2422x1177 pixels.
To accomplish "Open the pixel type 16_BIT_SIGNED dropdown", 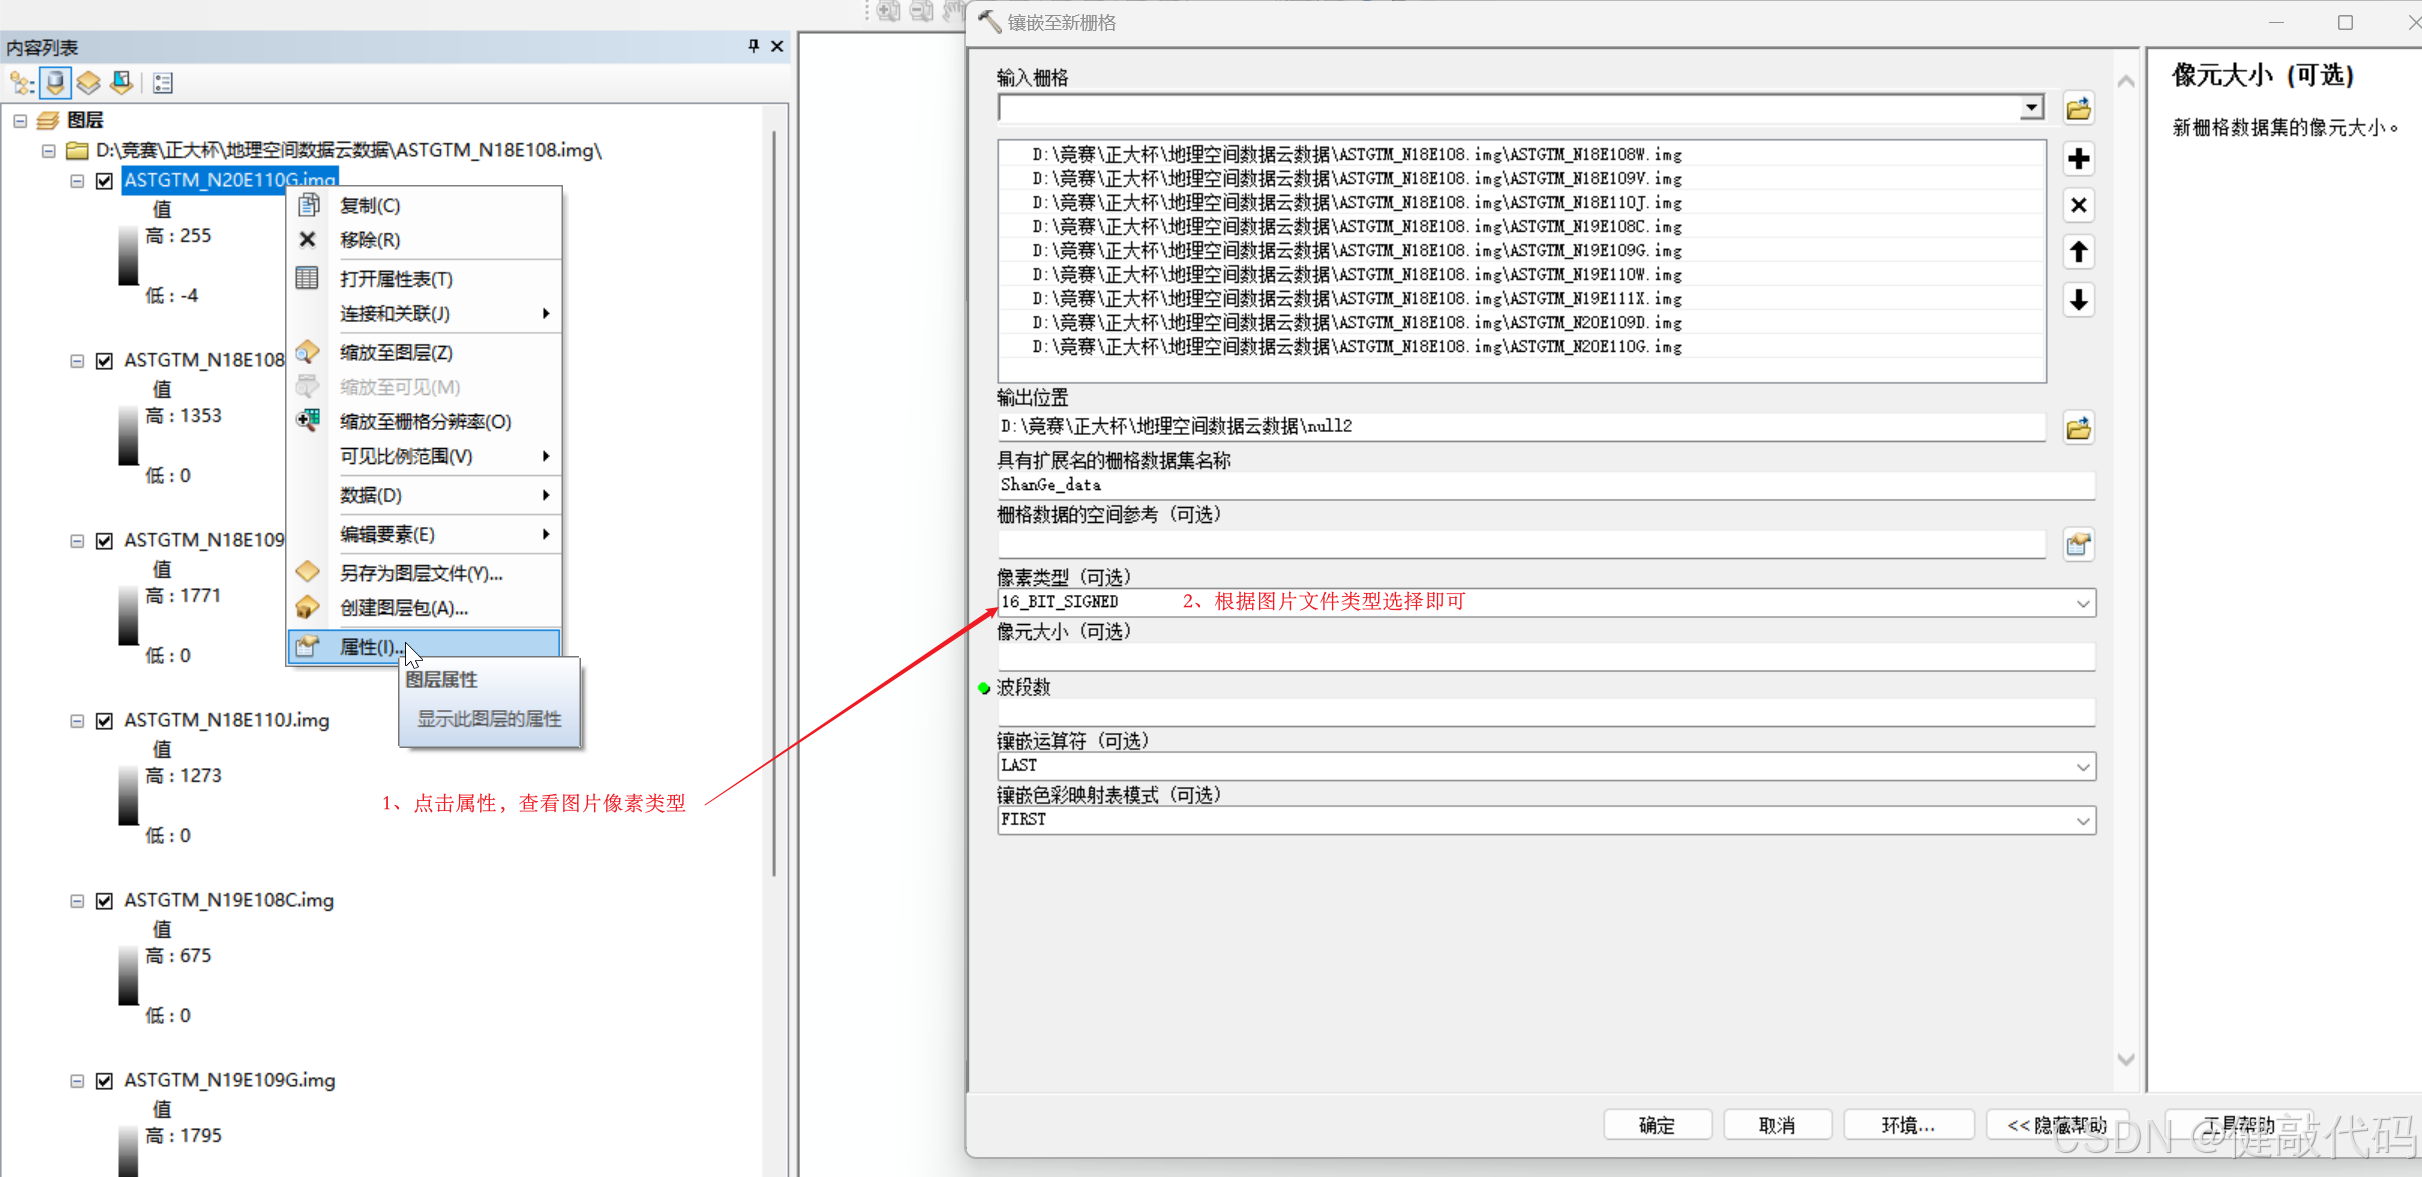I will click(x=2082, y=603).
